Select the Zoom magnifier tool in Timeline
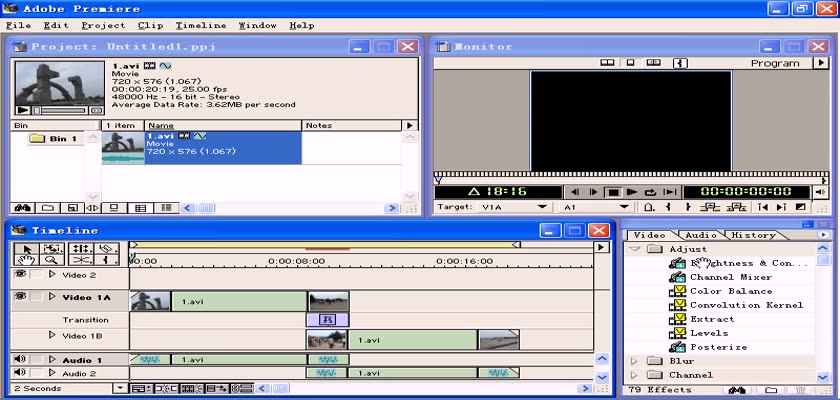Viewport: 840px width, 400px height. [53, 260]
